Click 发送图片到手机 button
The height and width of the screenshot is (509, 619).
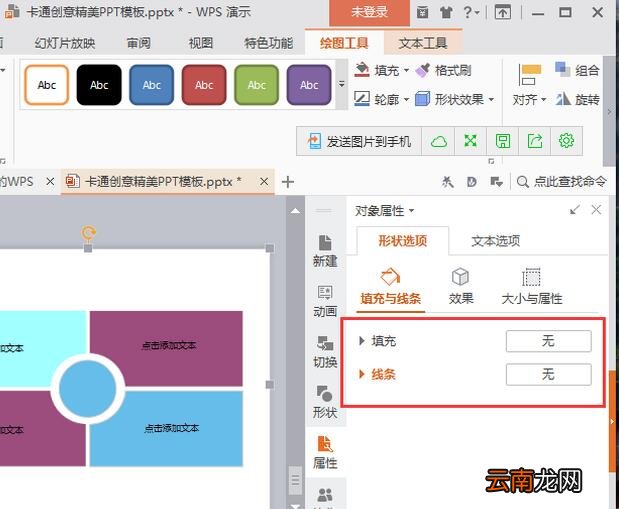pos(359,141)
